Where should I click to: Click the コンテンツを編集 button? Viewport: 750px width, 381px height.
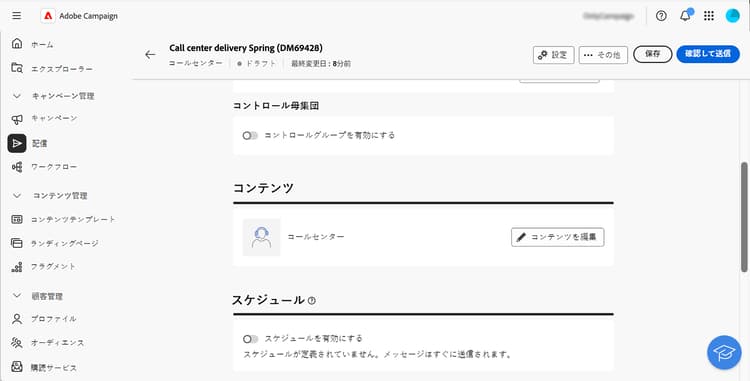(558, 237)
